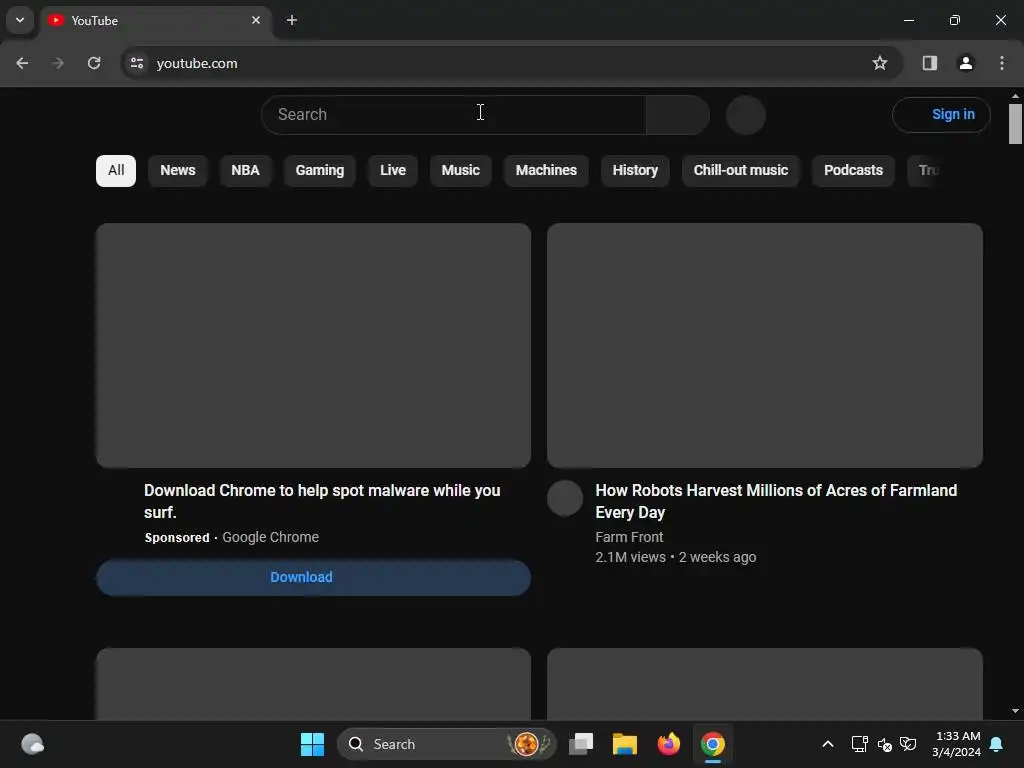
Task: Click the Sign in button
Action: click(941, 115)
